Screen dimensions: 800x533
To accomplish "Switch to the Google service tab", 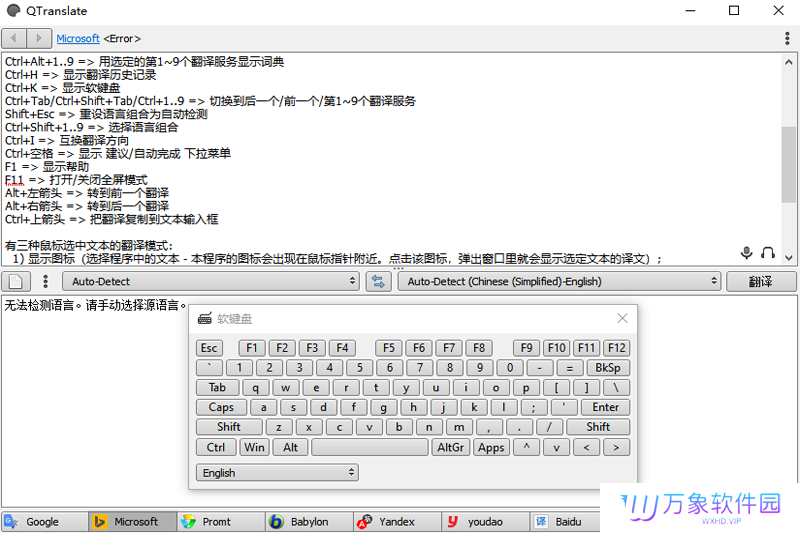I will coord(45,522).
